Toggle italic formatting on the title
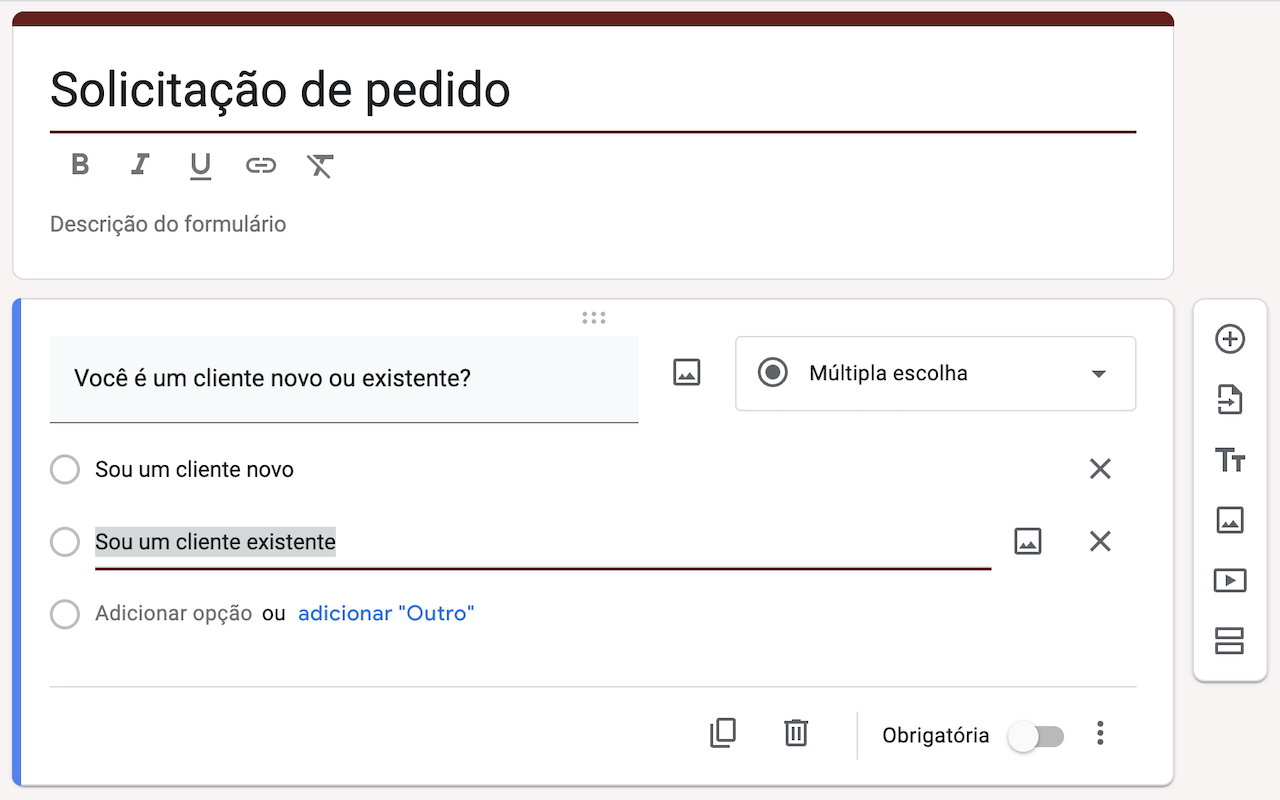This screenshot has height=800, width=1280. (140, 165)
